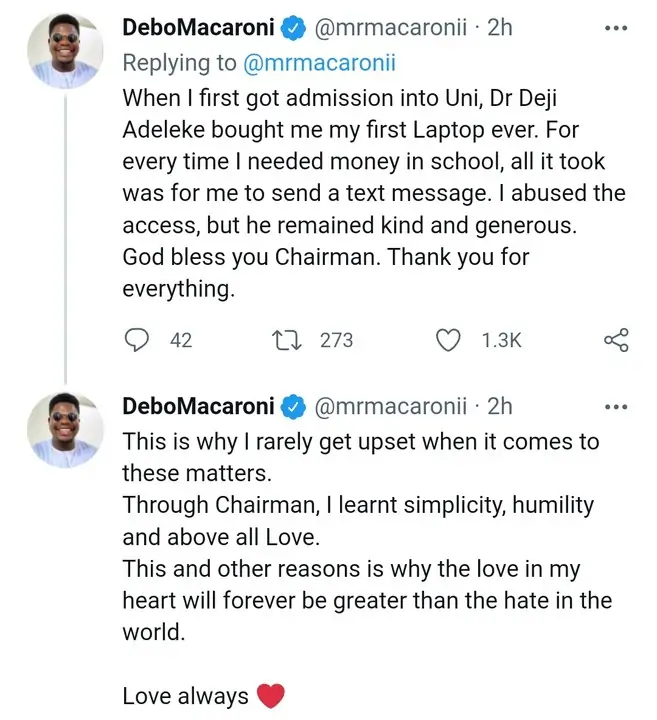Click the 2h timestamp on second tweet
This screenshot has width=657, height=720.
499,406
